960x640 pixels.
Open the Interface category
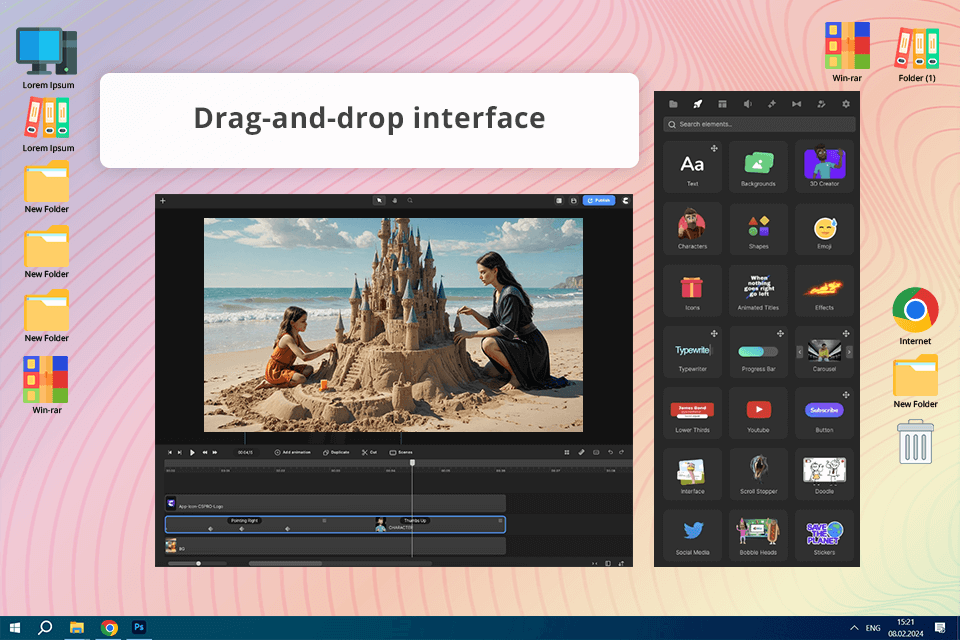click(692, 474)
